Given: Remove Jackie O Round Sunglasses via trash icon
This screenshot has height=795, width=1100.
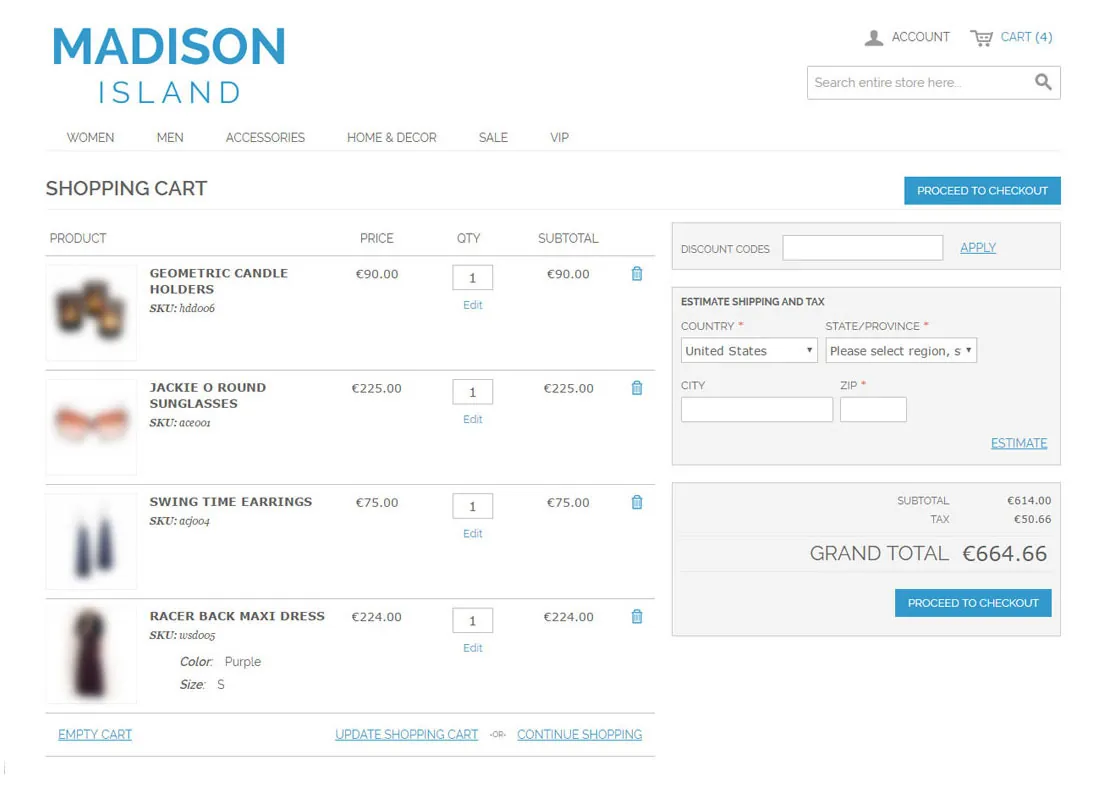Looking at the screenshot, I should [636, 388].
